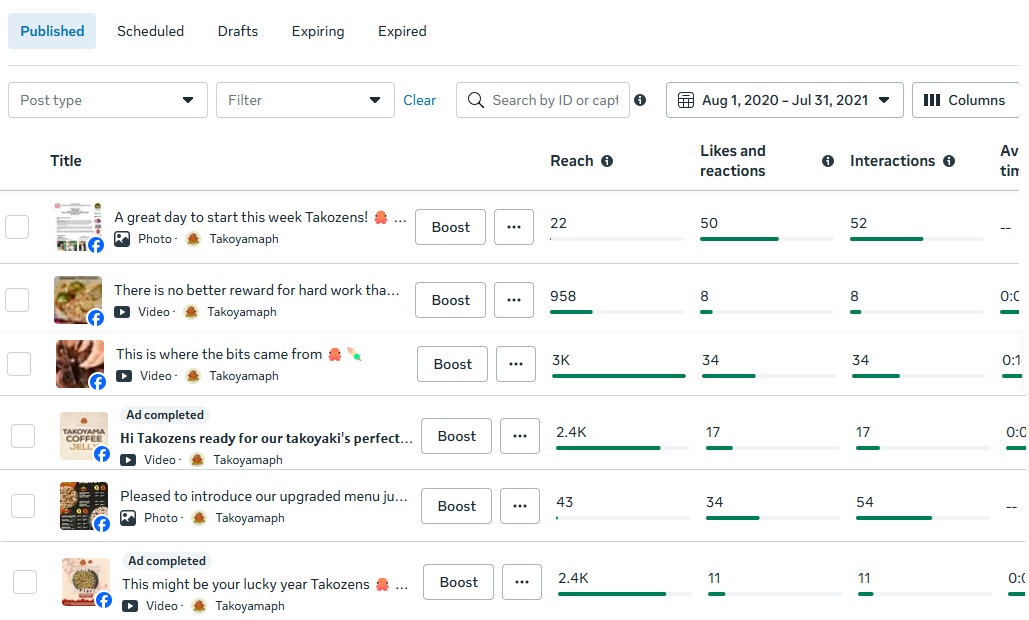Click the Likes and reactions info icon

828,161
